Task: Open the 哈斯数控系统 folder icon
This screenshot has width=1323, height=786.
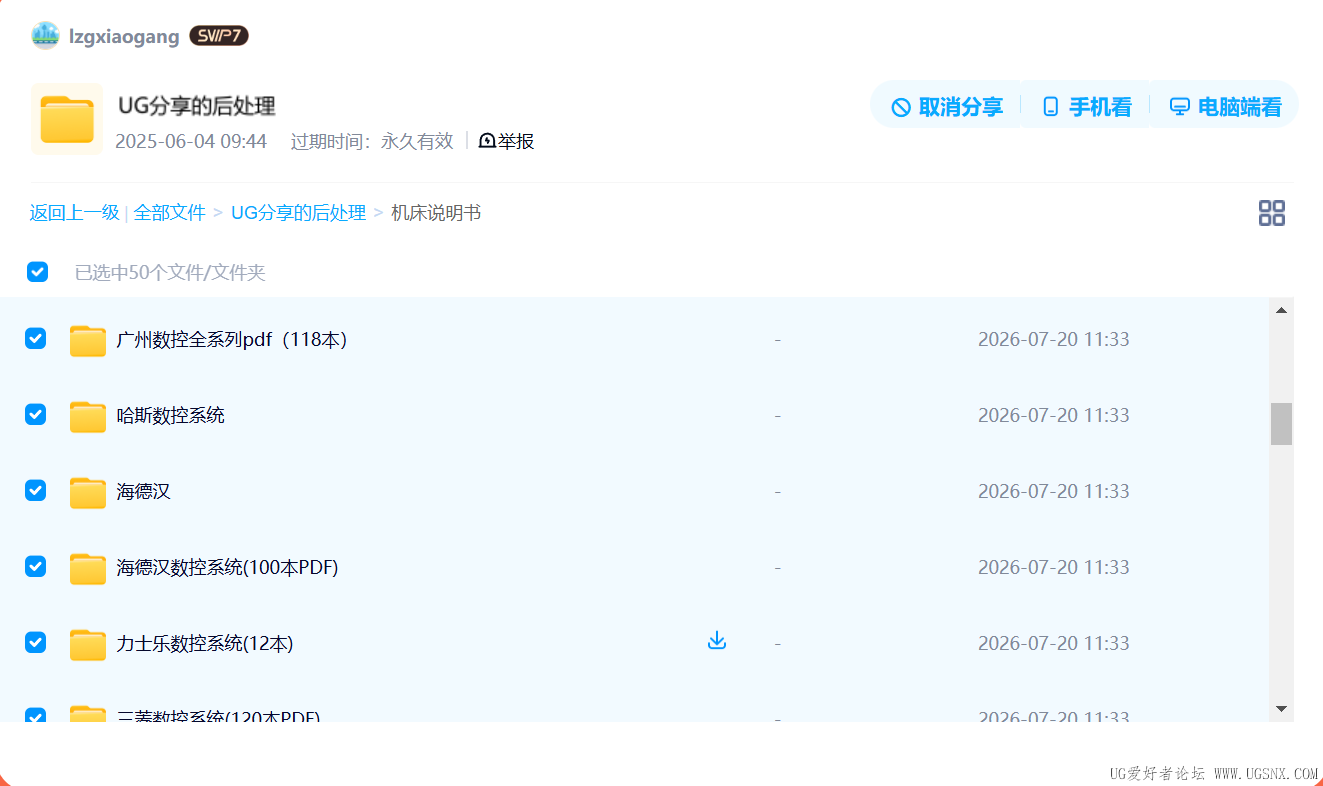Action: 88,416
